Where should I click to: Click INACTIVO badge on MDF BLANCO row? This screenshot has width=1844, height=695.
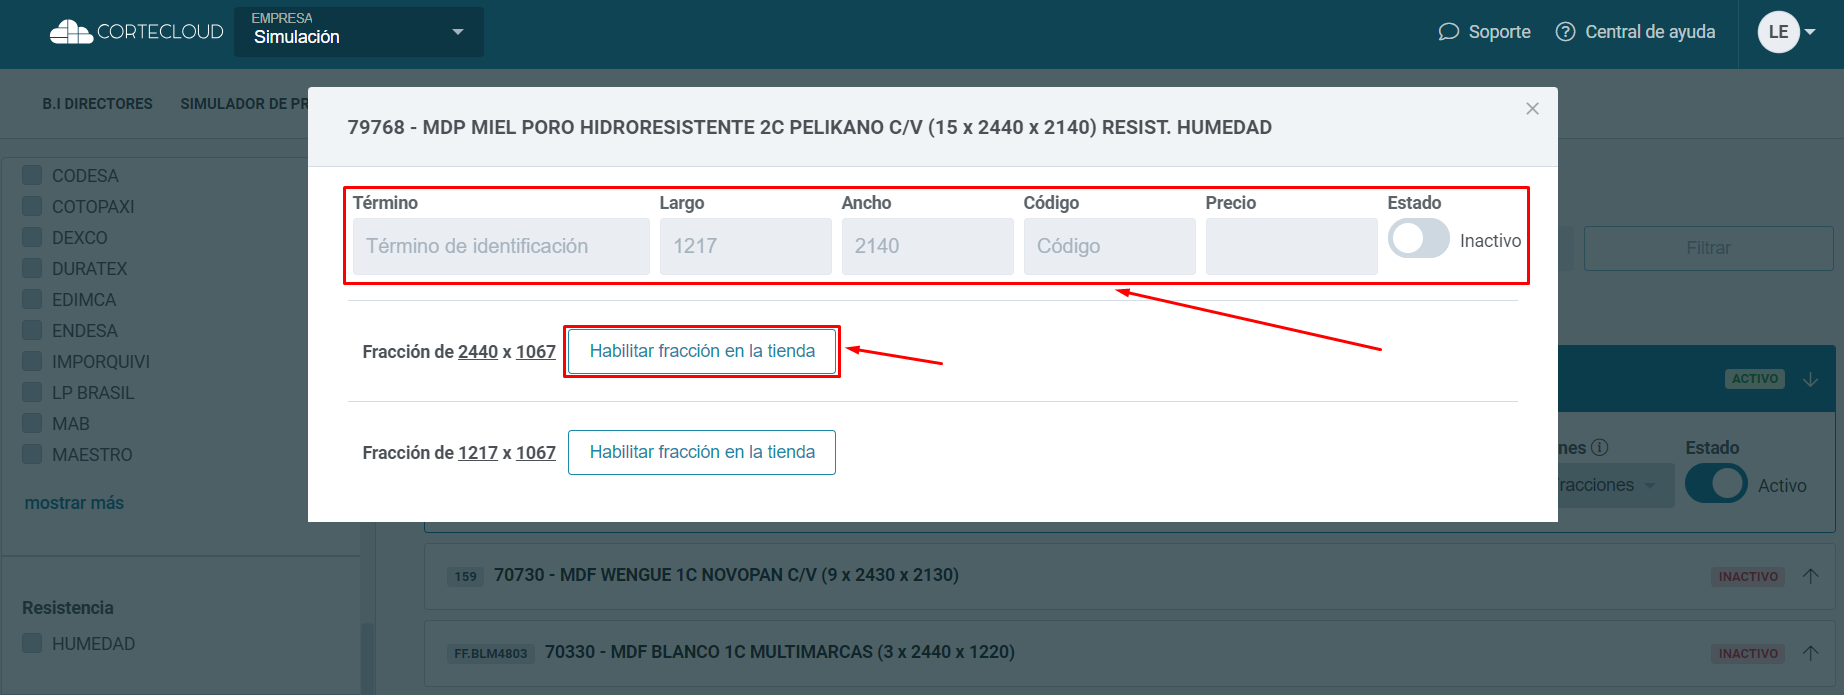click(x=1748, y=654)
